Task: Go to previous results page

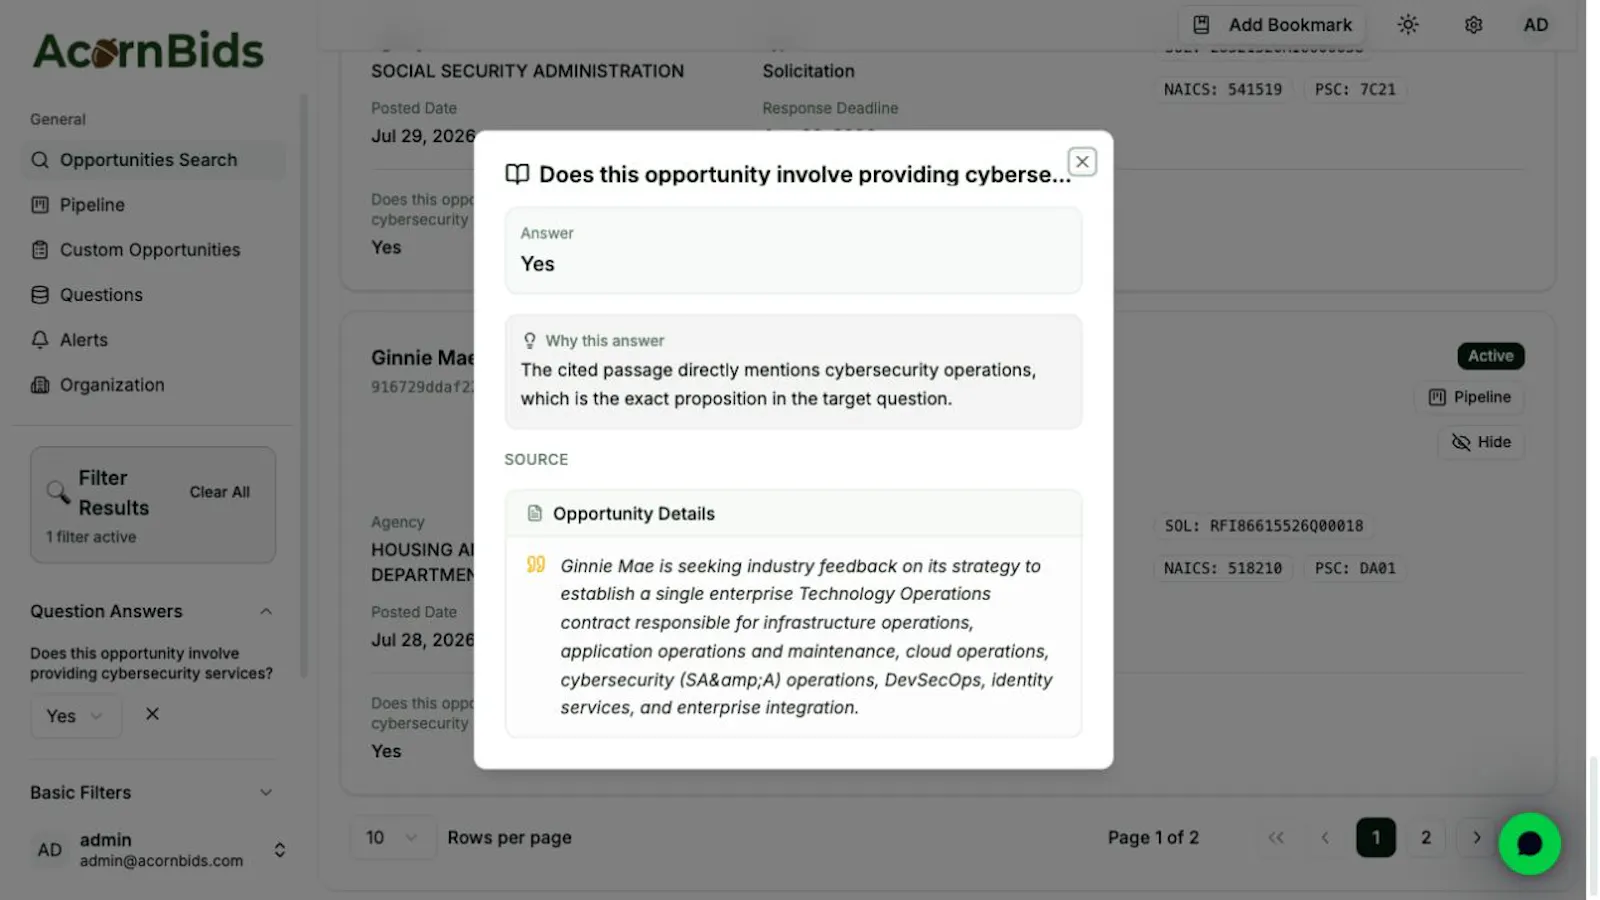Action: (x=1325, y=838)
